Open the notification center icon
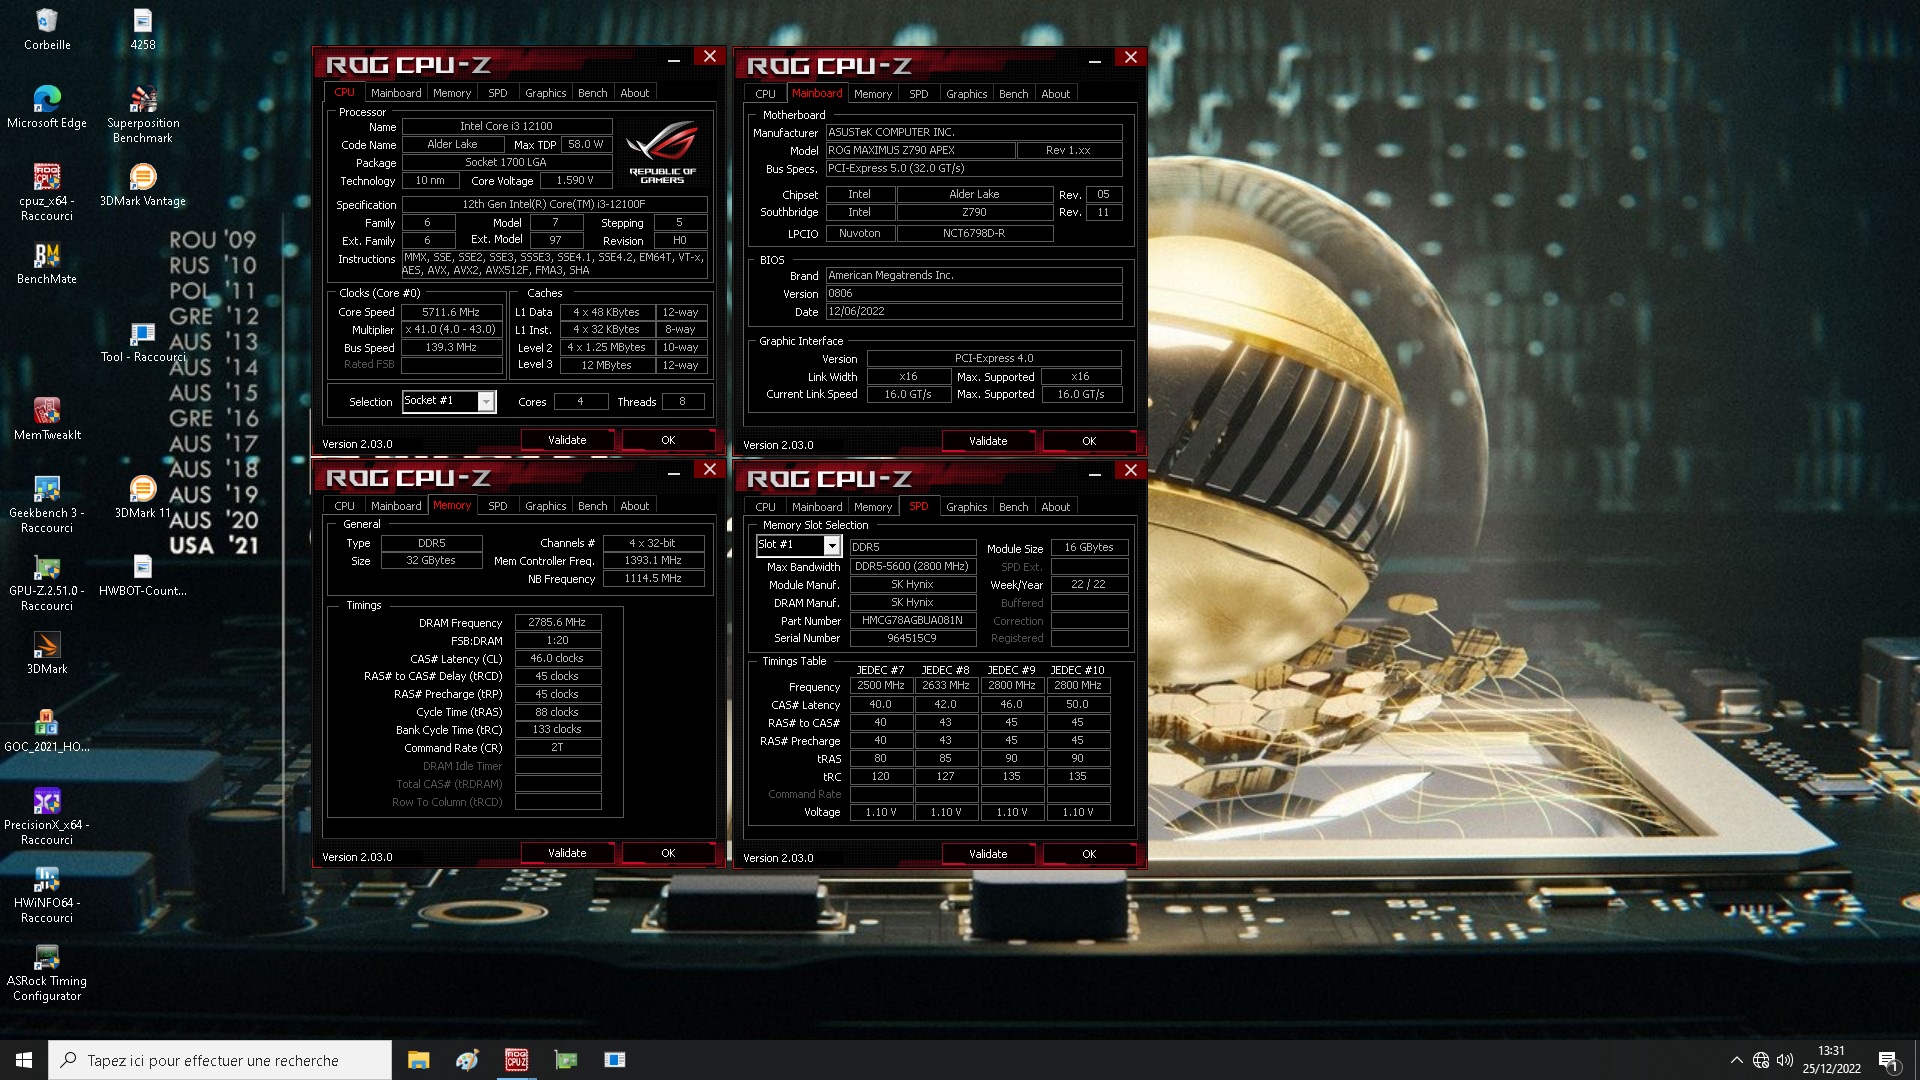 point(1888,1060)
